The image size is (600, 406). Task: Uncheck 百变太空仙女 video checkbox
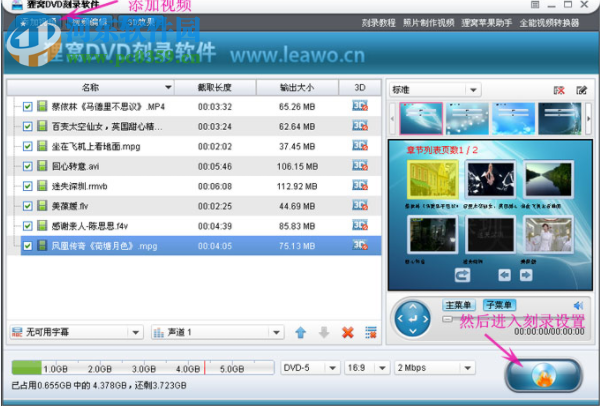click(28, 126)
